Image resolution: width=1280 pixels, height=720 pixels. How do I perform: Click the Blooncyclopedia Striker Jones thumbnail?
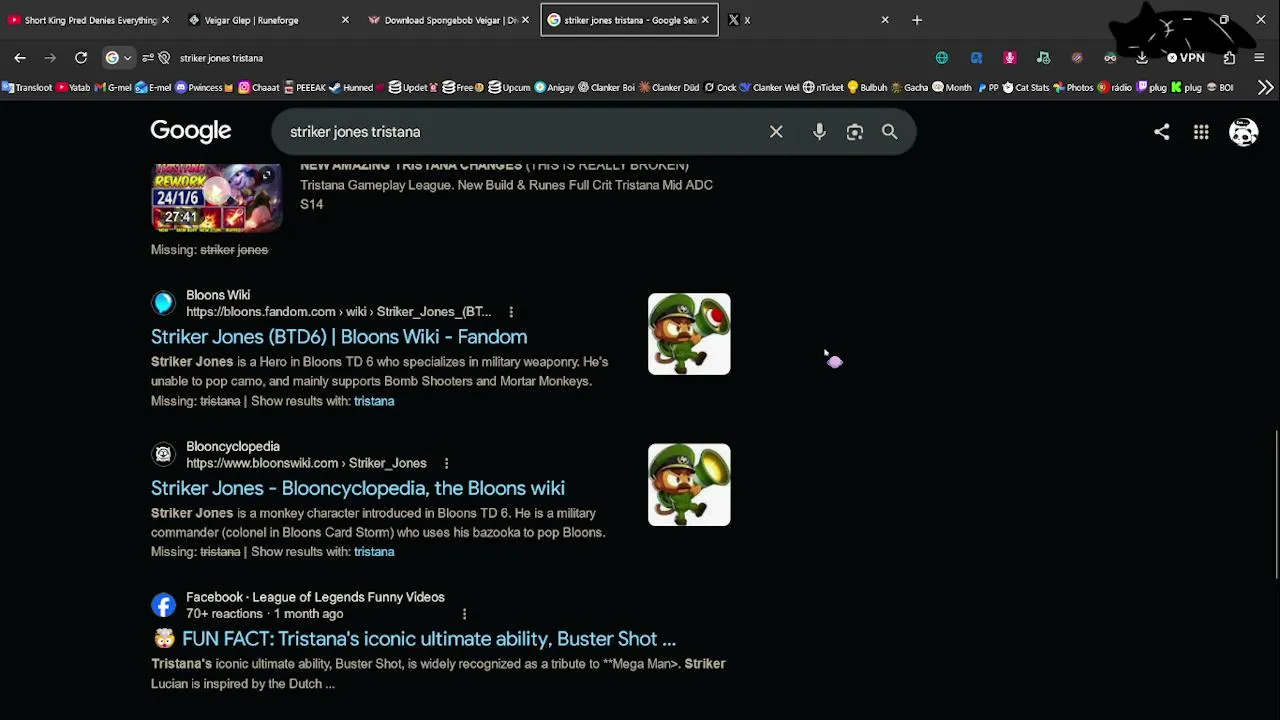(689, 485)
